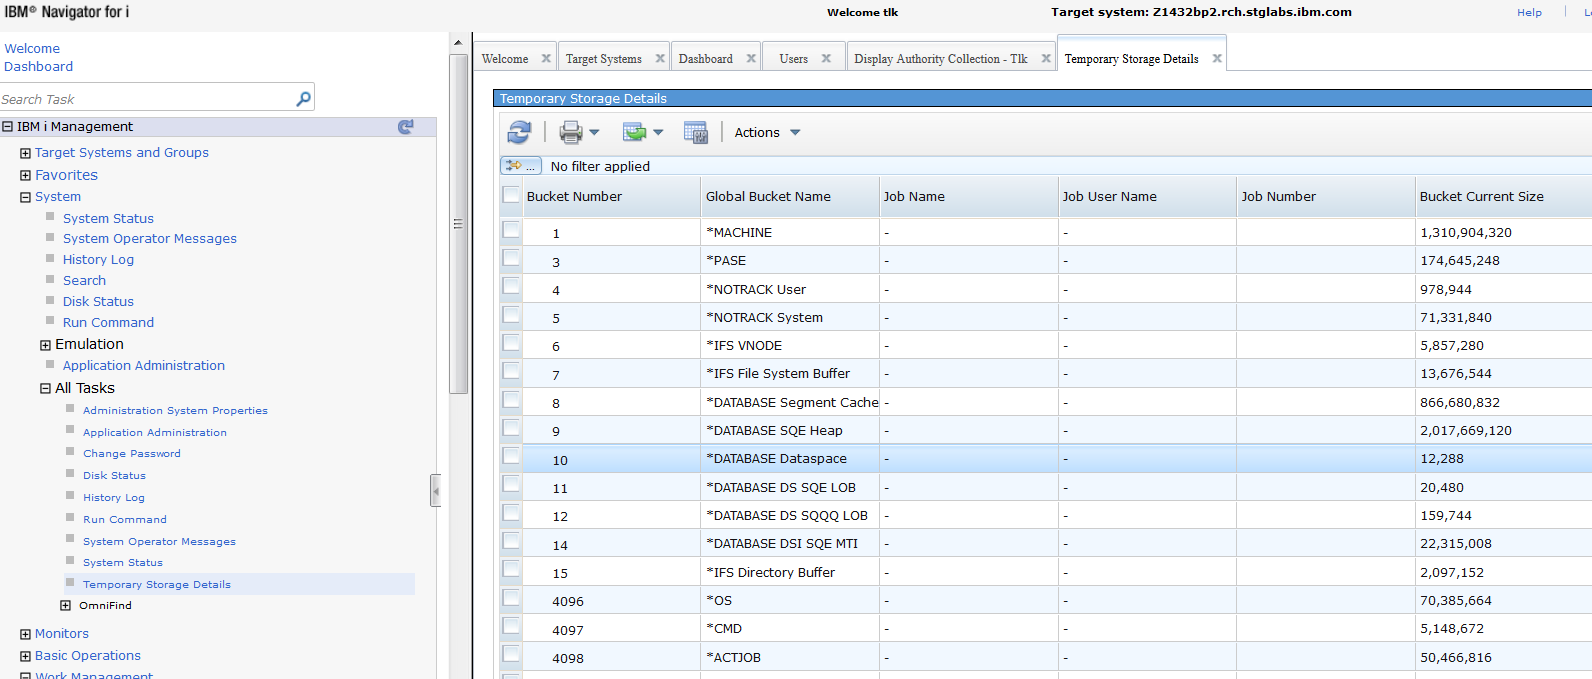Check the box for *DATABASE SQE Heap row
Screen dimensions: 1592x679
[511, 428]
